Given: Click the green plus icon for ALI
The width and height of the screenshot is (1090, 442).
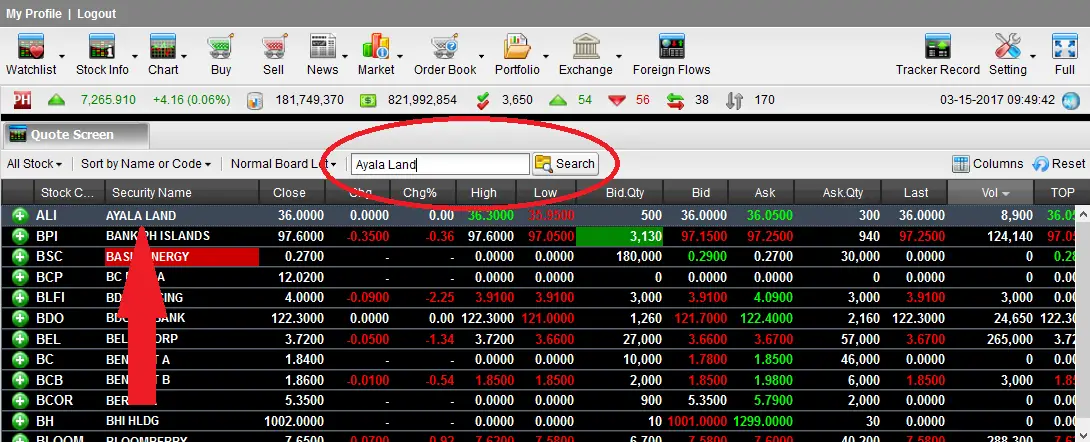Looking at the screenshot, I should tap(20, 216).
